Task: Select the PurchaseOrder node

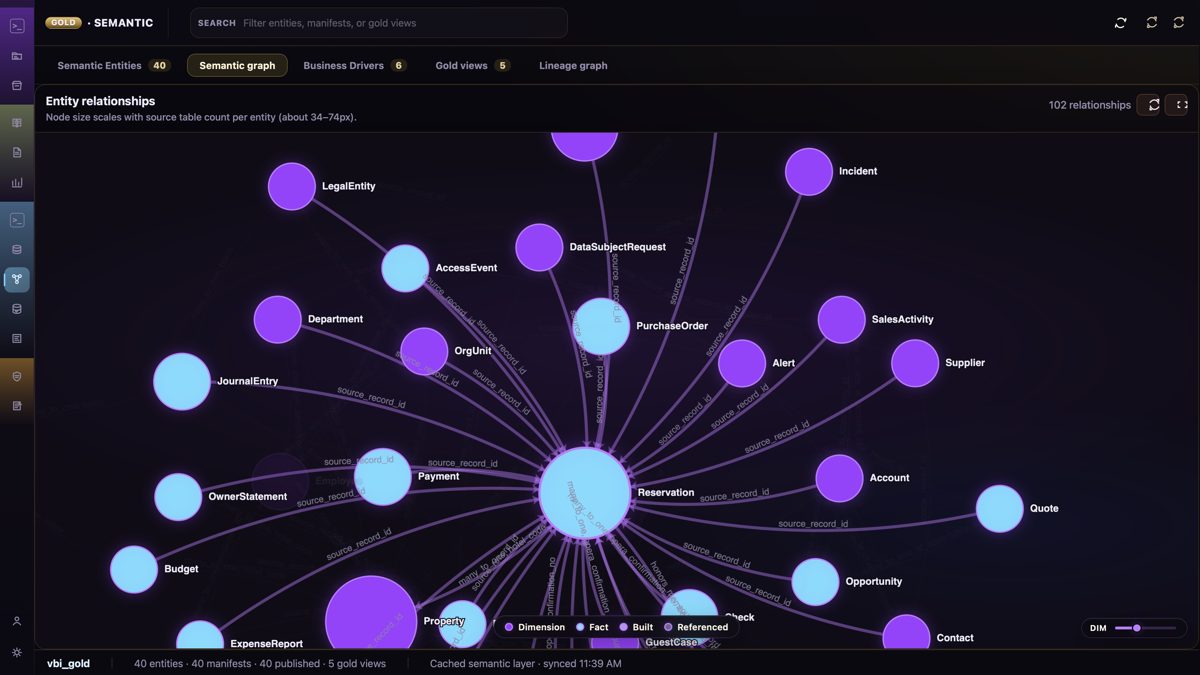Action: click(x=602, y=326)
